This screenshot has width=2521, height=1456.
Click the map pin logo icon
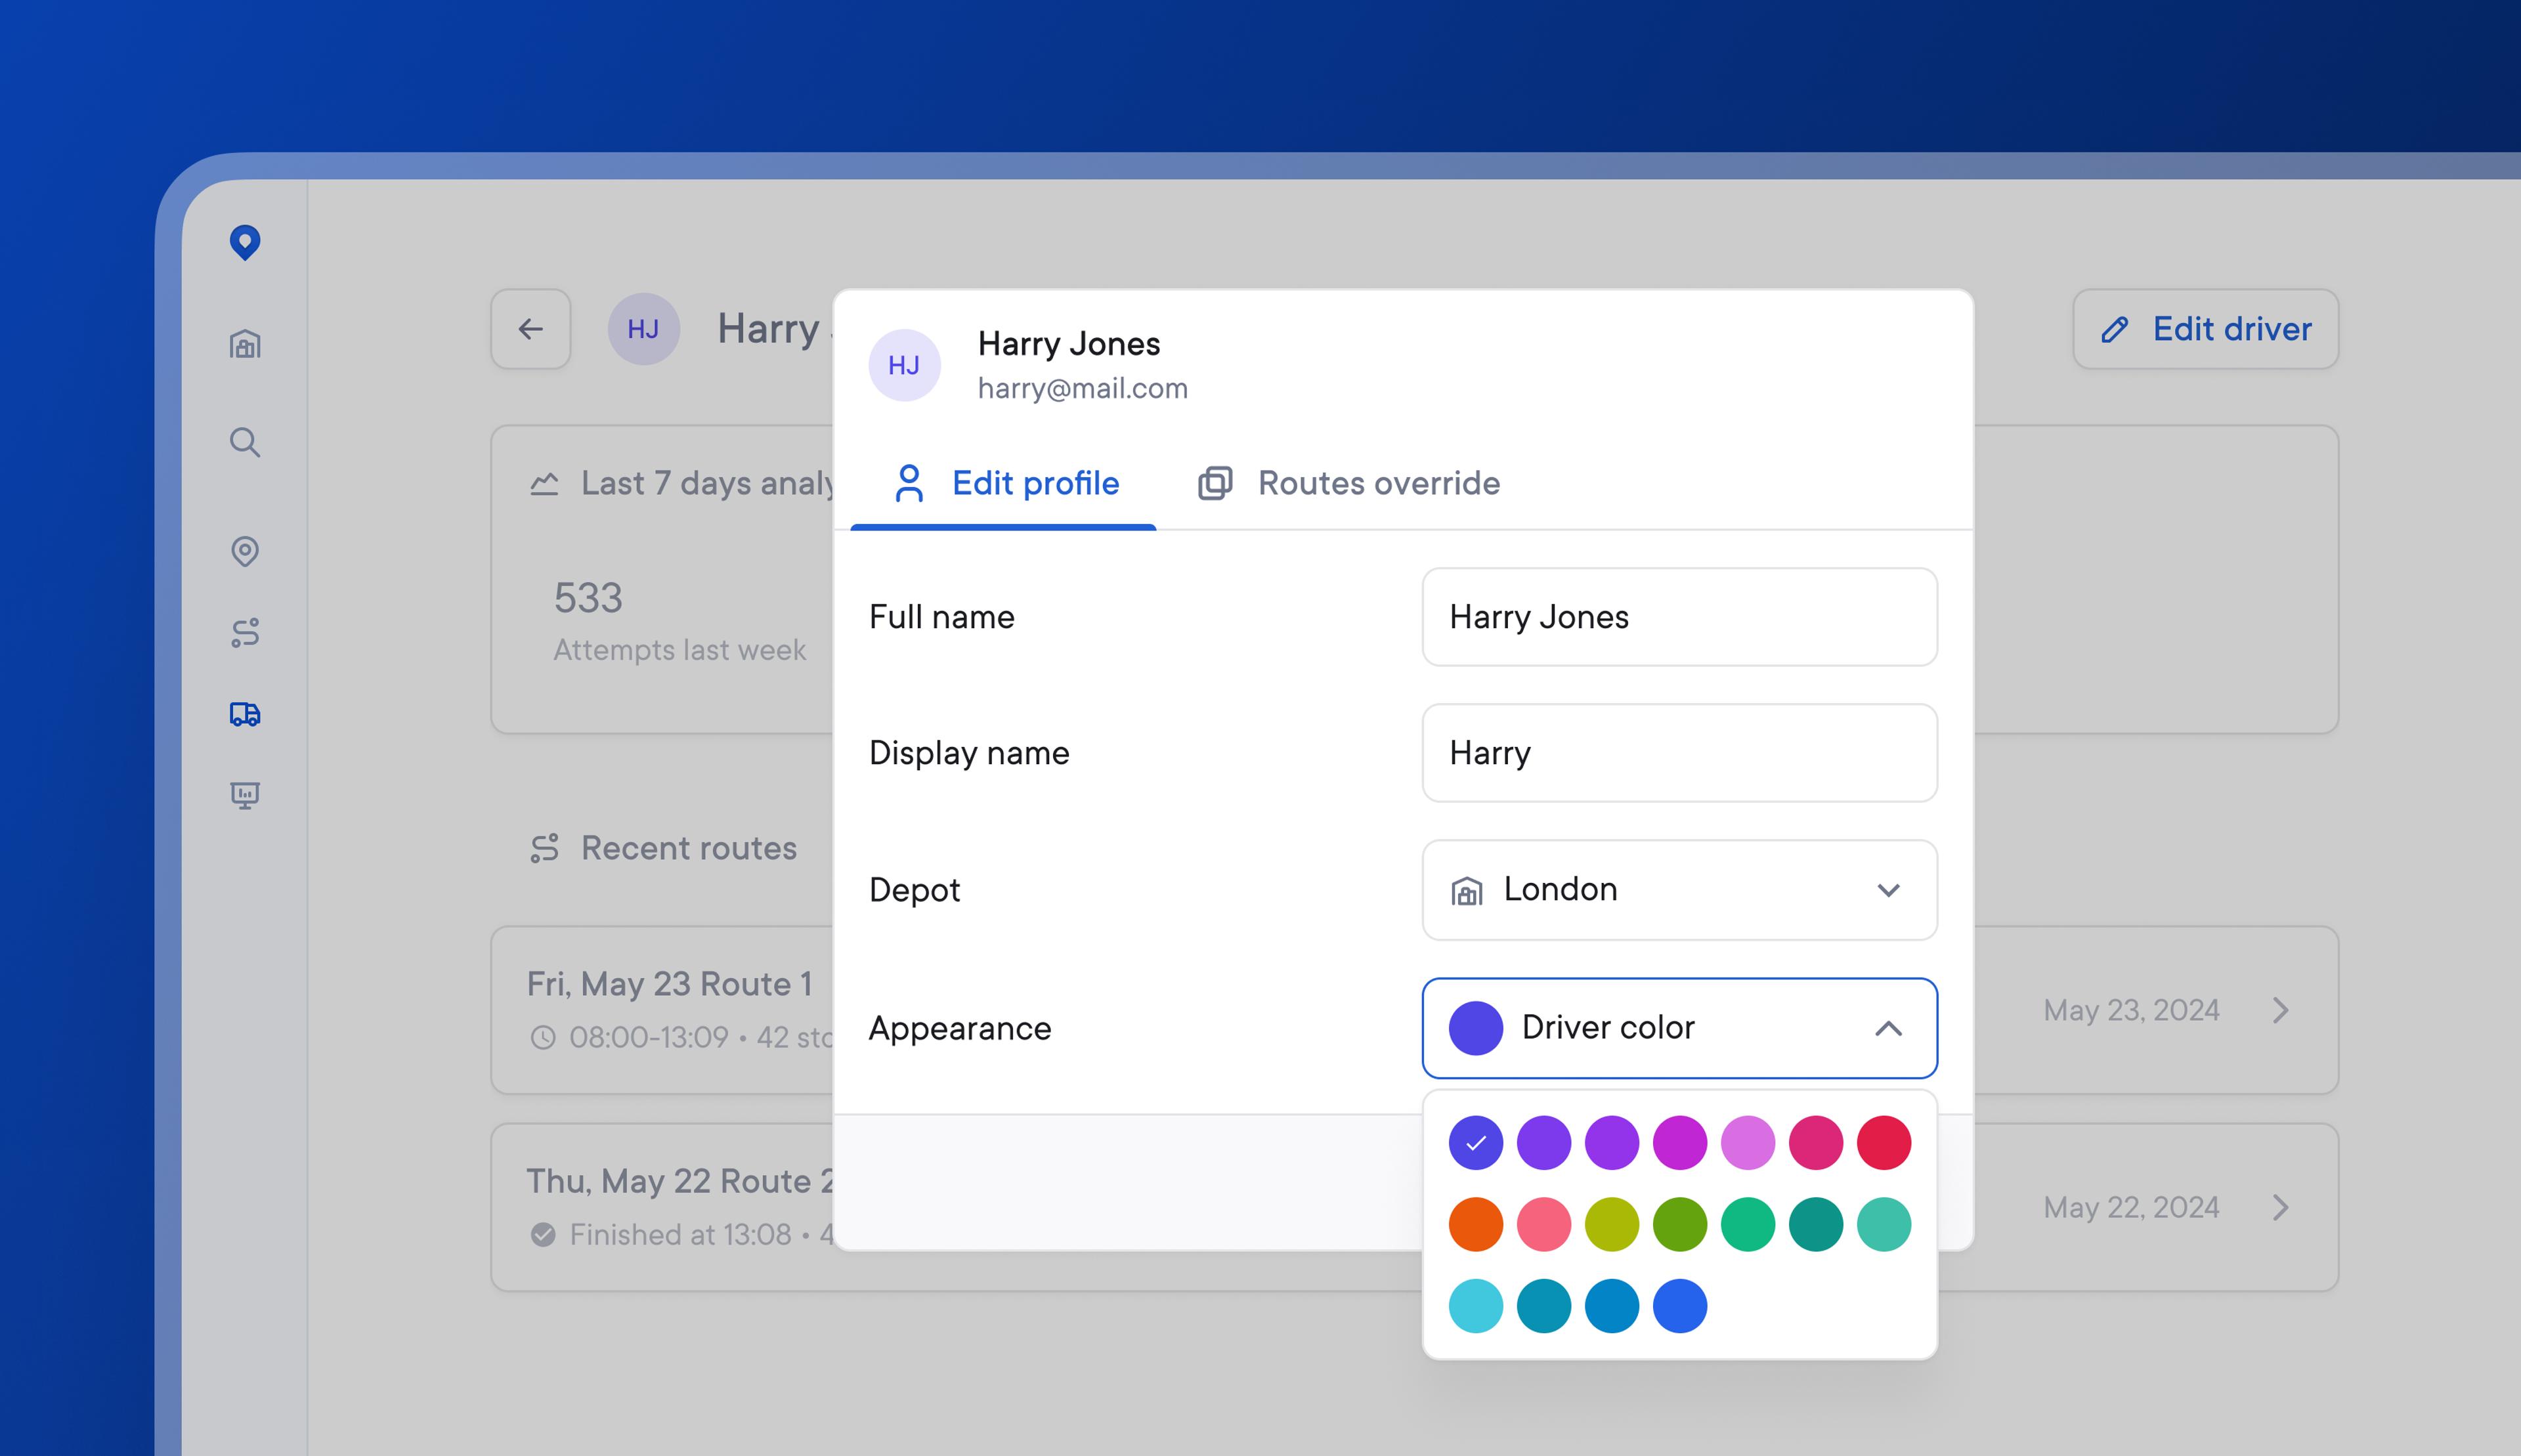(245, 242)
